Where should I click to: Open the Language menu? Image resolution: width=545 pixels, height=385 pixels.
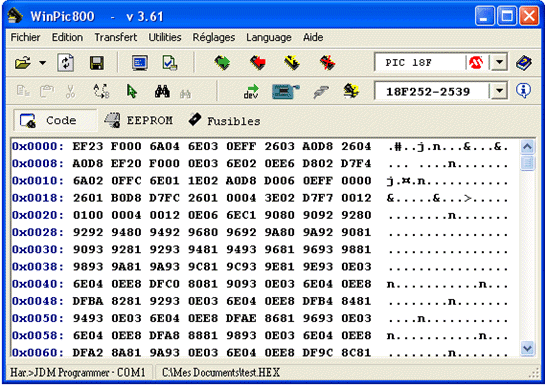(269, 37)
